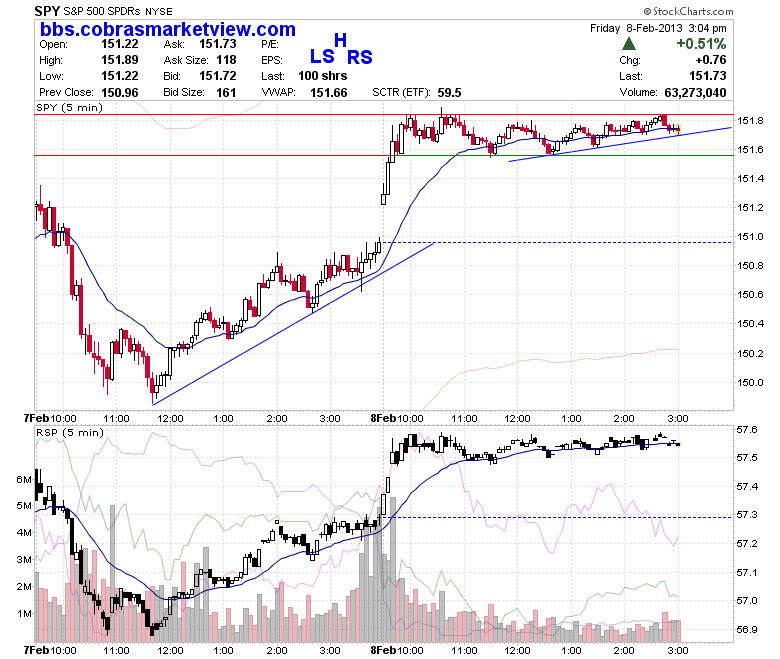Screen dimensions: 780x659
Task: Select the Chg value +0.76
Action: point(711,60)
